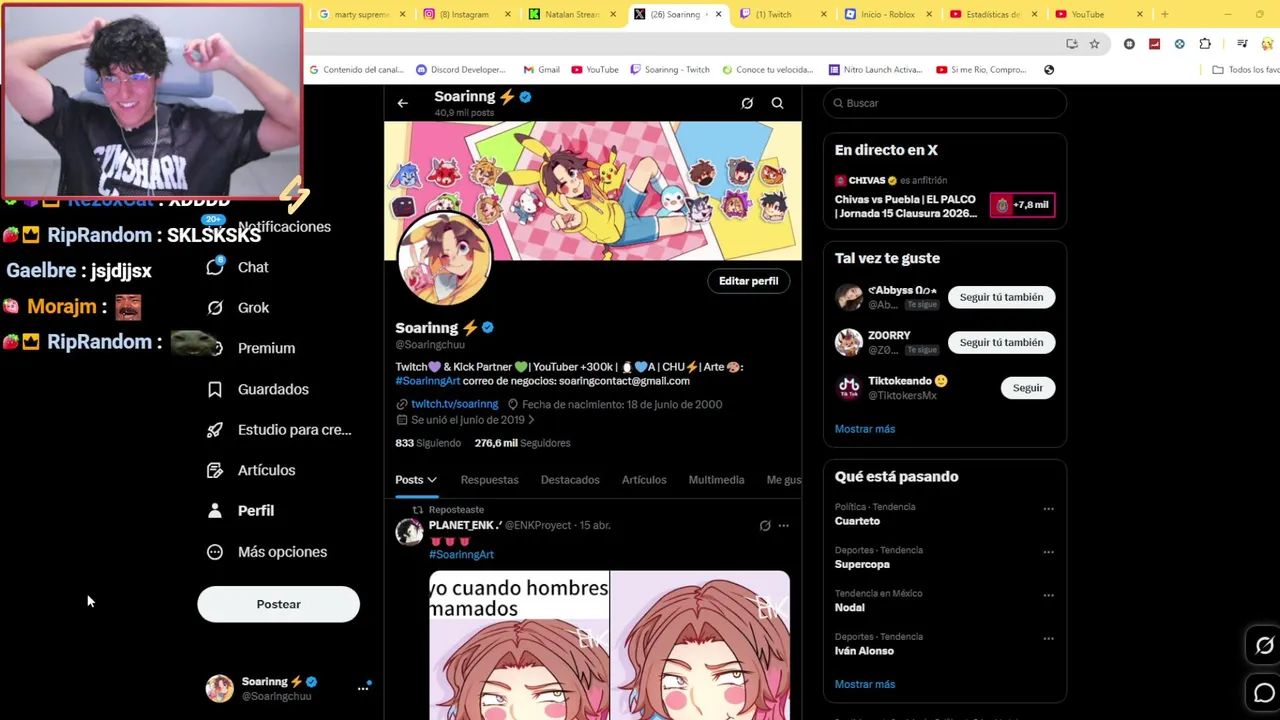
Task: Follow ZOORRY with Seguir tú también
Action: pyautogui.click(x=1001, y=342)
